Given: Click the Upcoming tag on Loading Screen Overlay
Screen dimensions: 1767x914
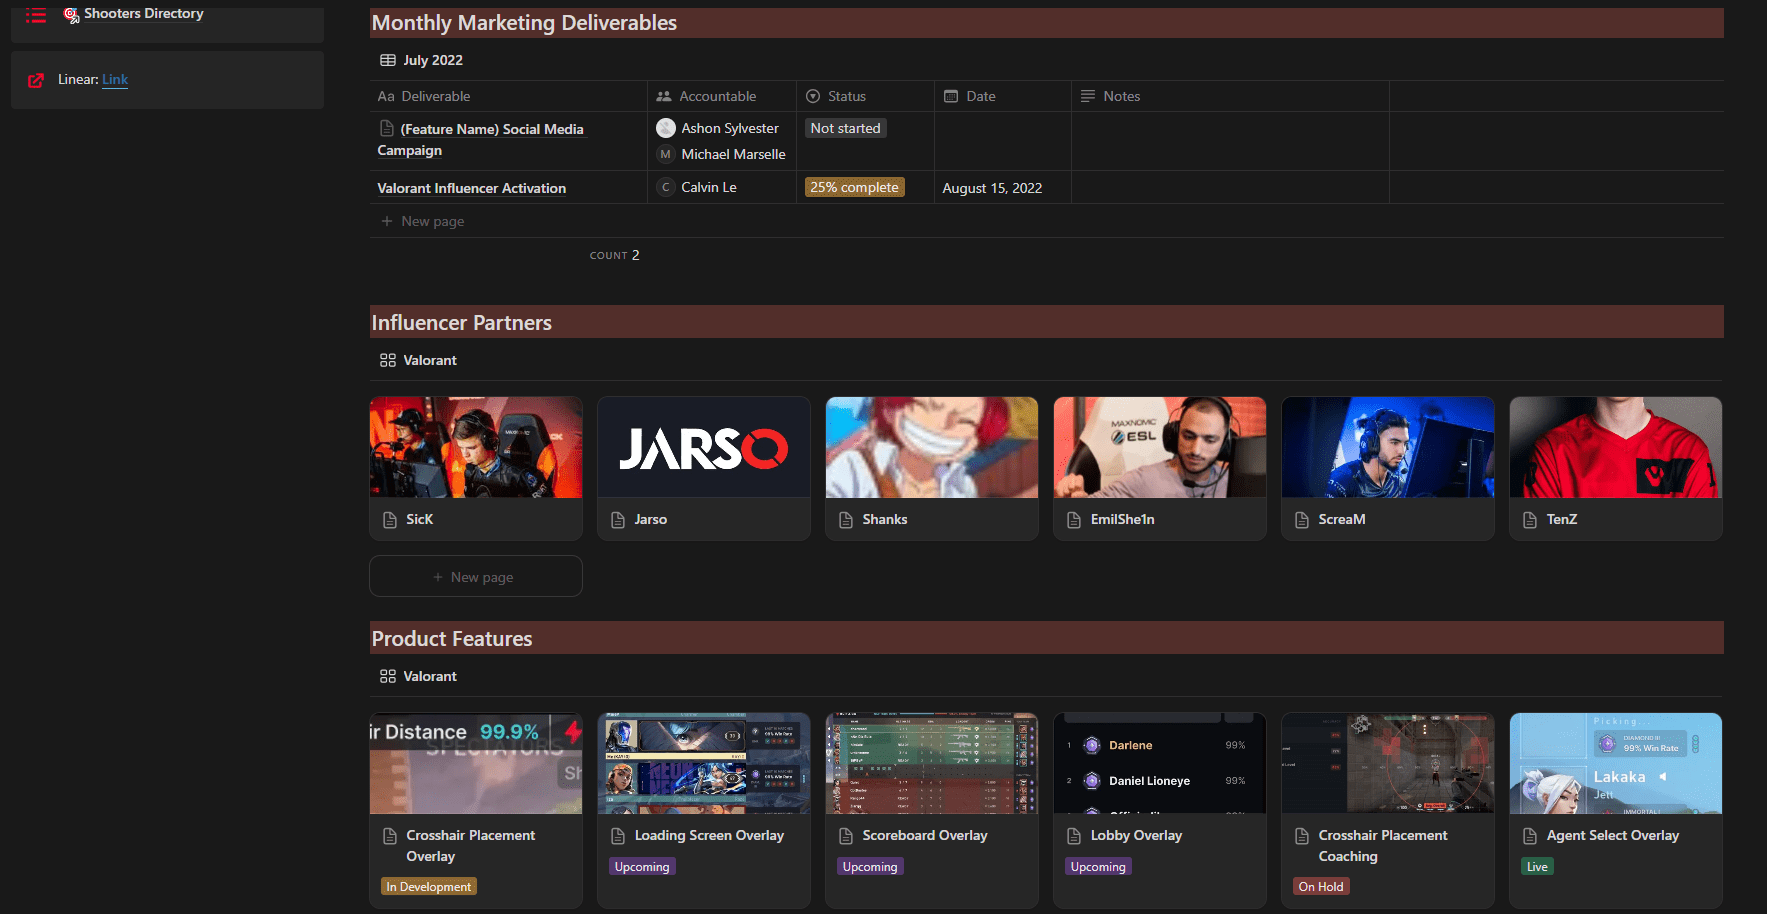Looking at the screenshot, I should (642, 867).
